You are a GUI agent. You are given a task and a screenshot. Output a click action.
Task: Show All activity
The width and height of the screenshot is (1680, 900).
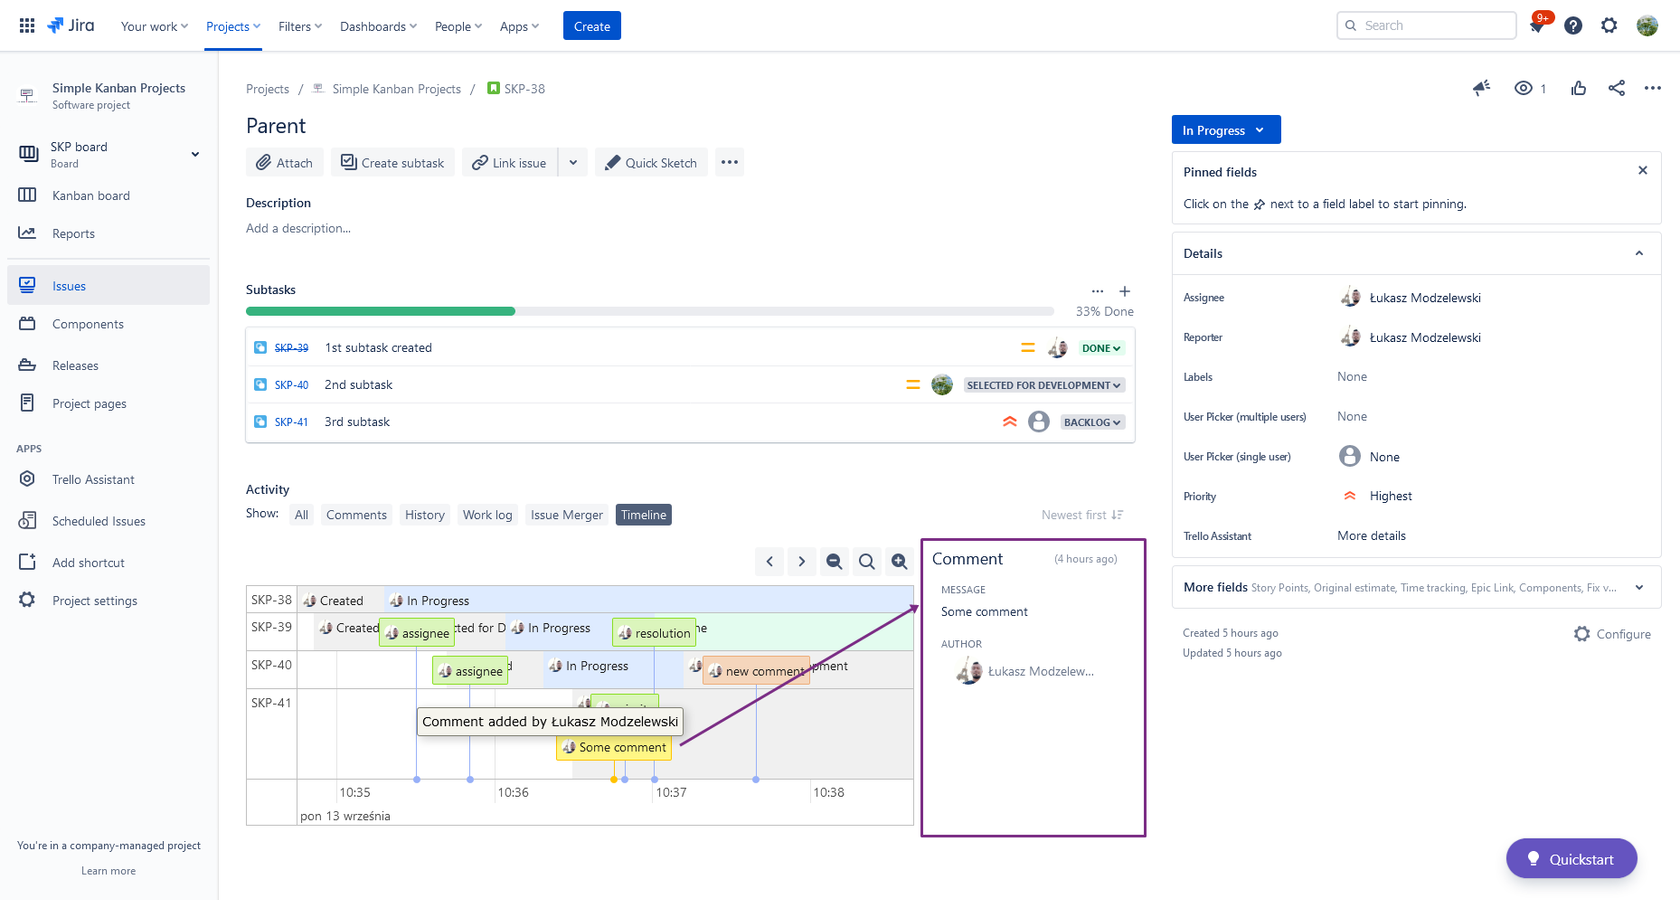coord(301,515)
